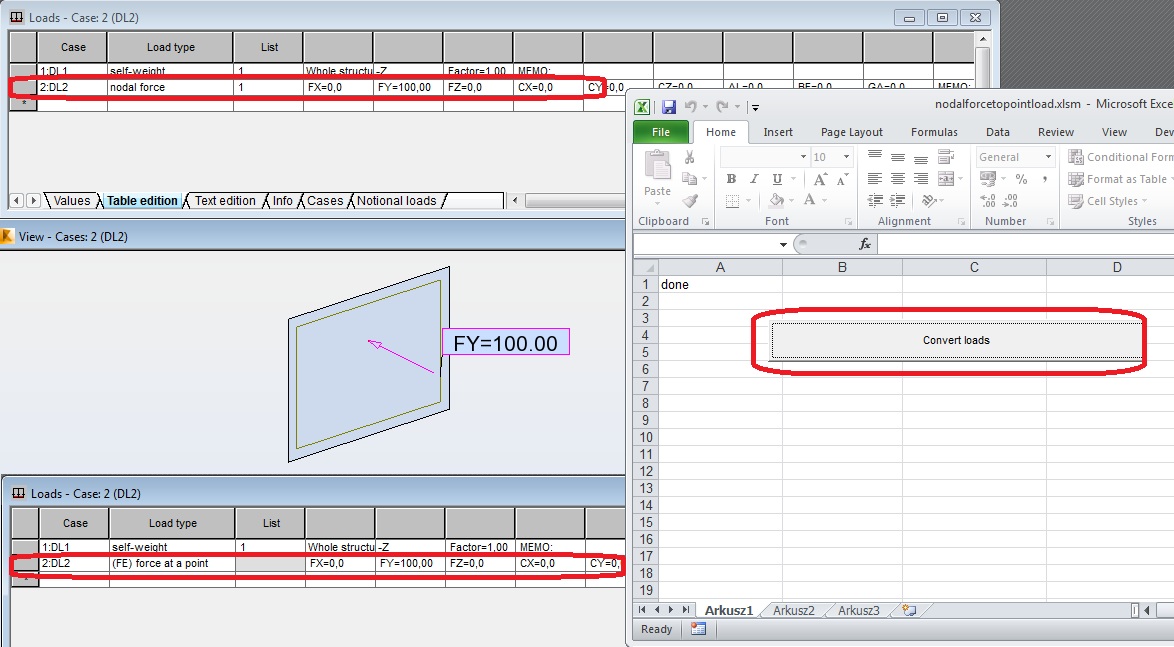The image size is (1174, 647).
Task: Toggle Underline formatting
Action: point(776,177)
